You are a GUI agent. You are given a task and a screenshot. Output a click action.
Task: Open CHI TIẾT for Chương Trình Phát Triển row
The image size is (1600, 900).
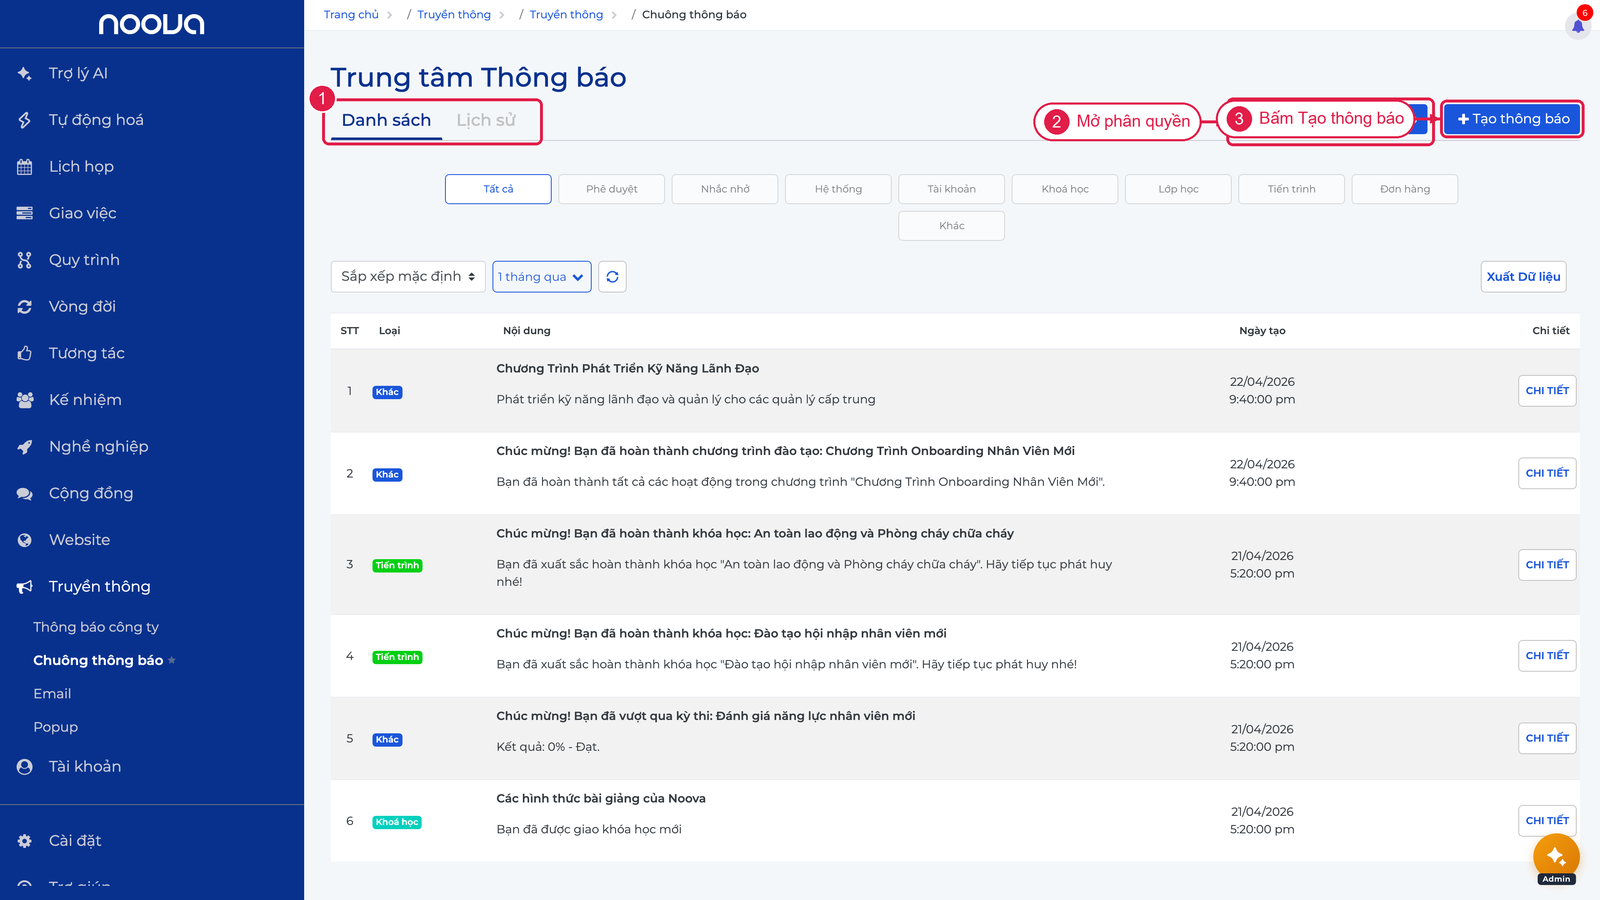coord(1547,391)
